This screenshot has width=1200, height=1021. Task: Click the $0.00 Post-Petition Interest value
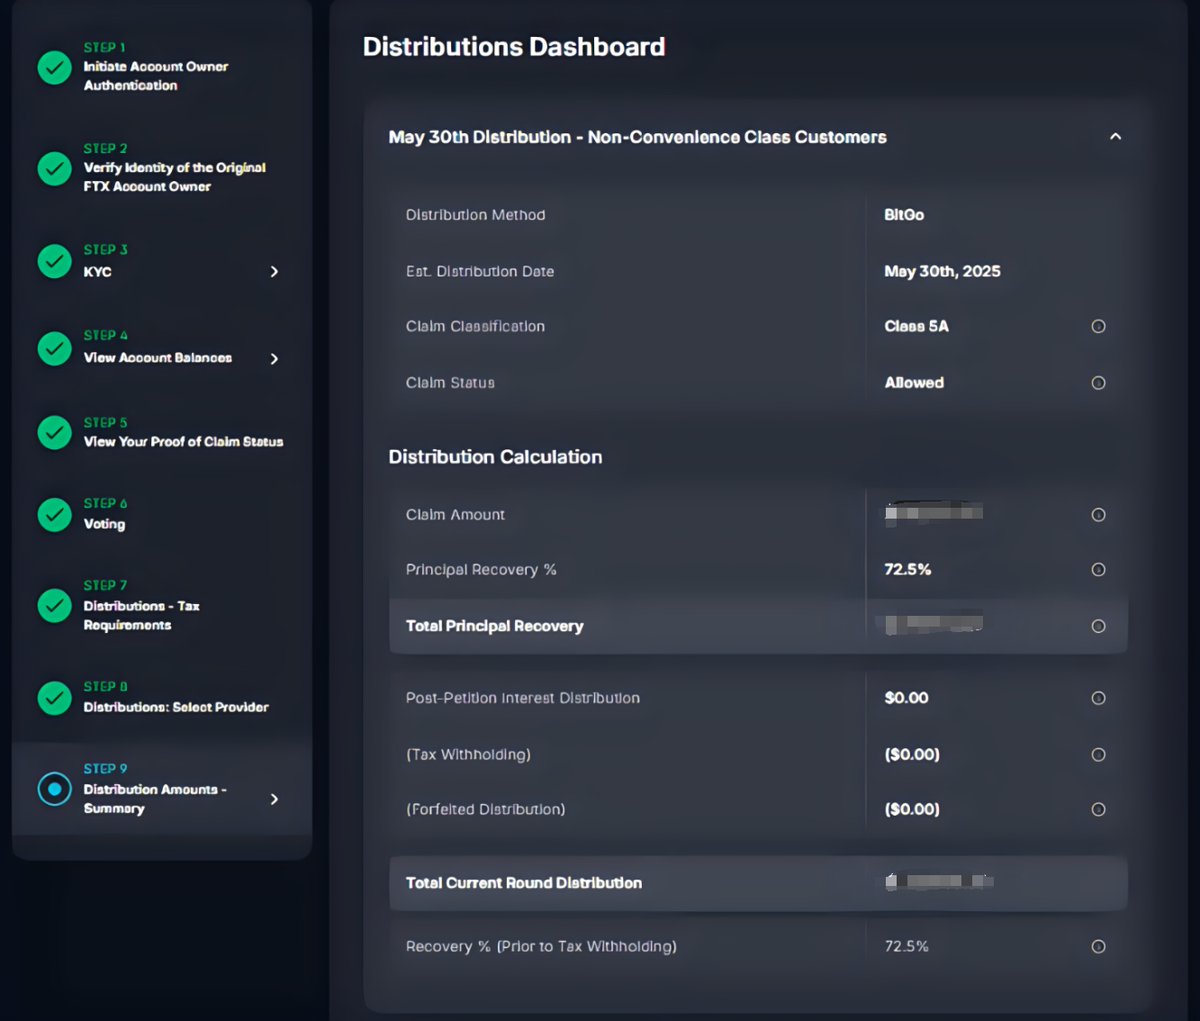[906, 698]
